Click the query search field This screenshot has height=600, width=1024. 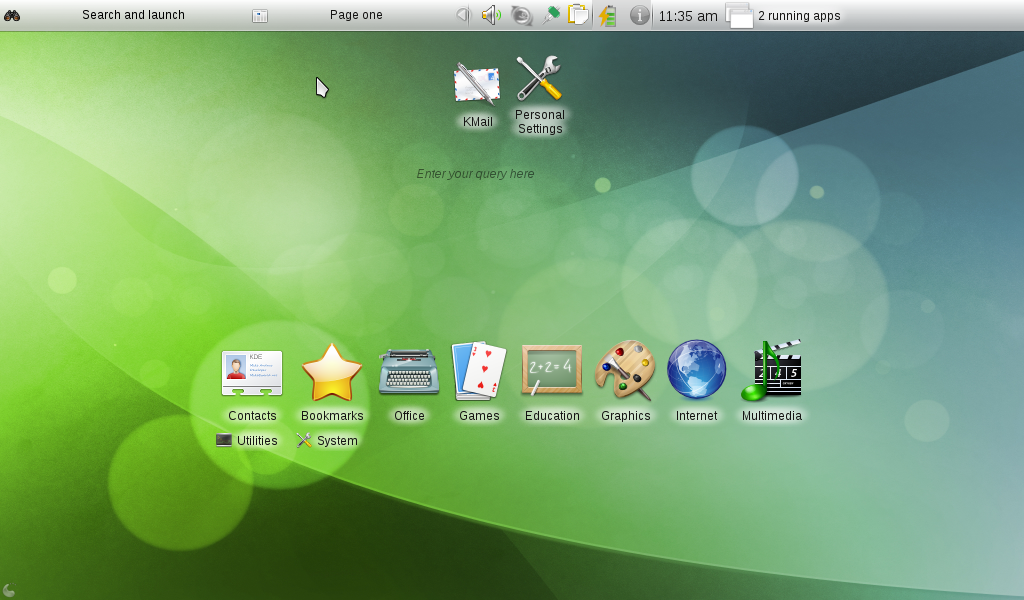(x=476, y=174)
